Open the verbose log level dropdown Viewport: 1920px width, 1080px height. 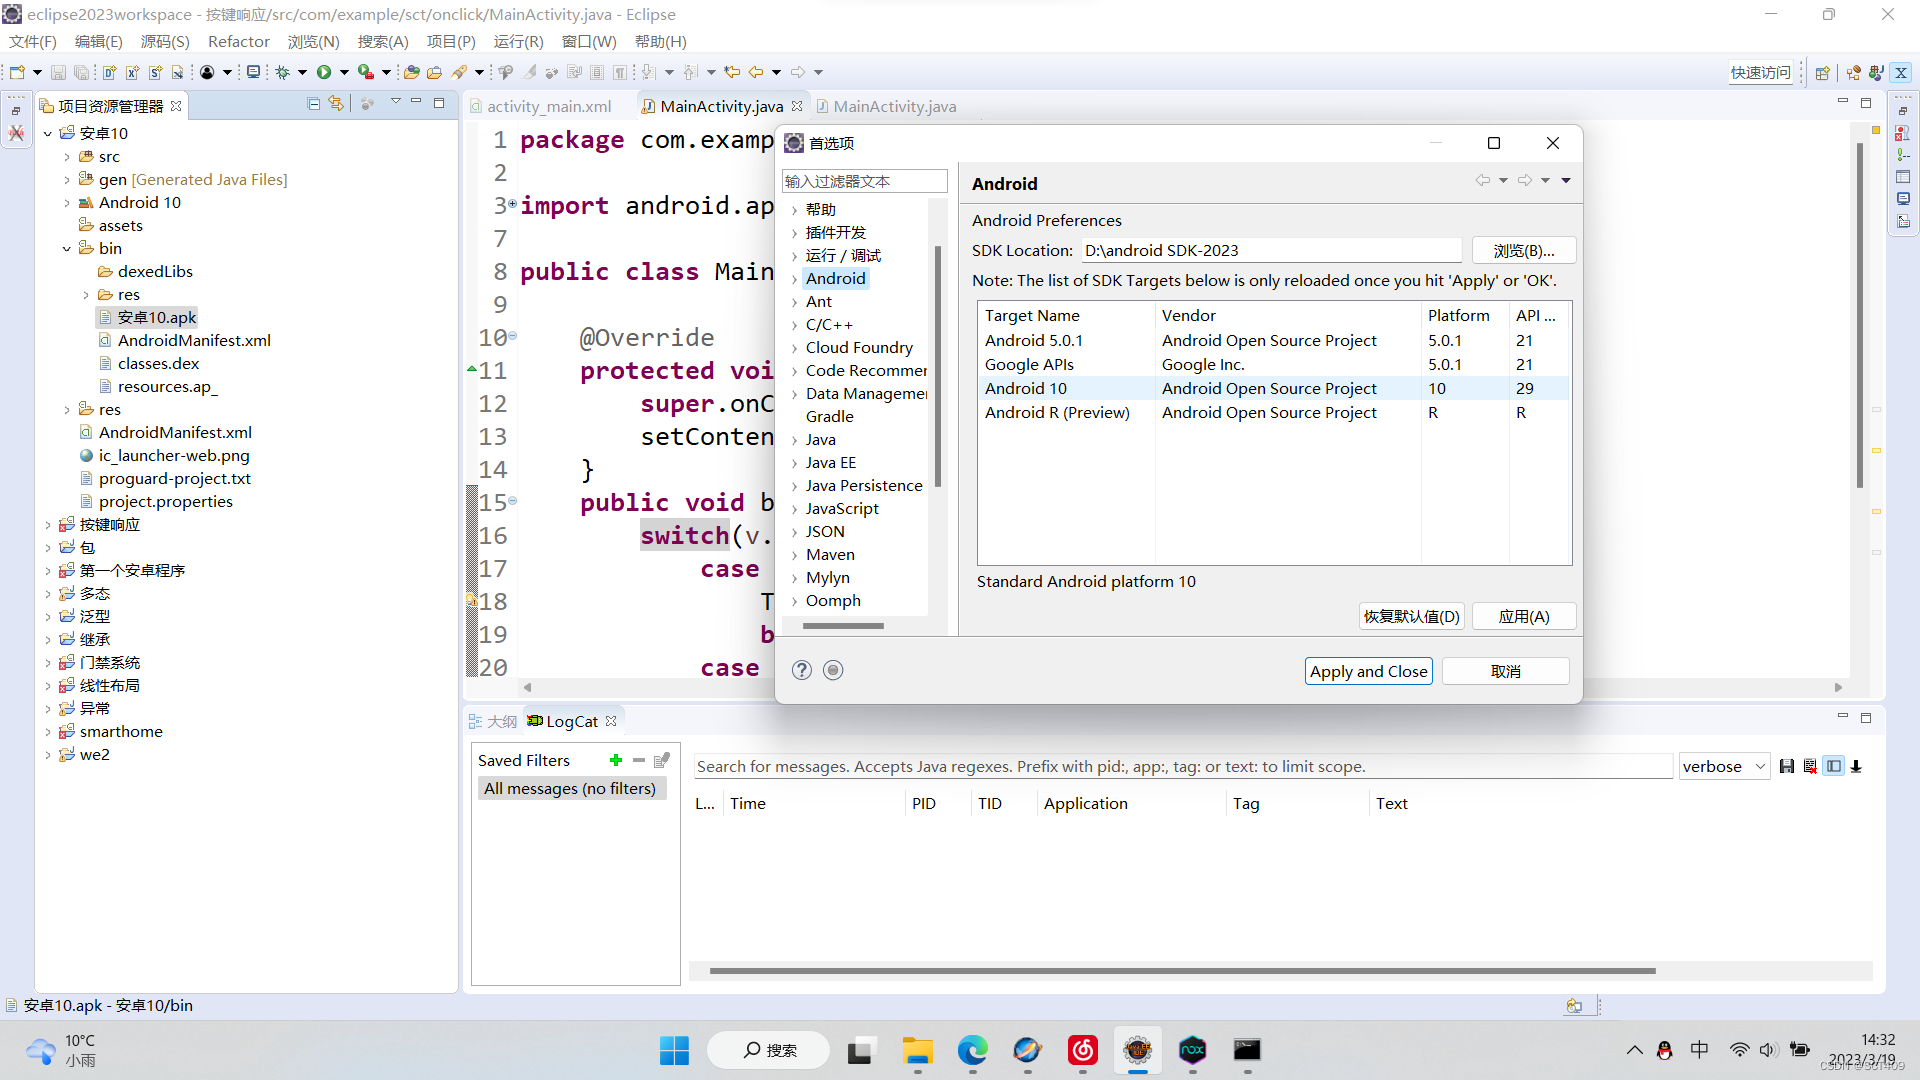[1724, 767]
